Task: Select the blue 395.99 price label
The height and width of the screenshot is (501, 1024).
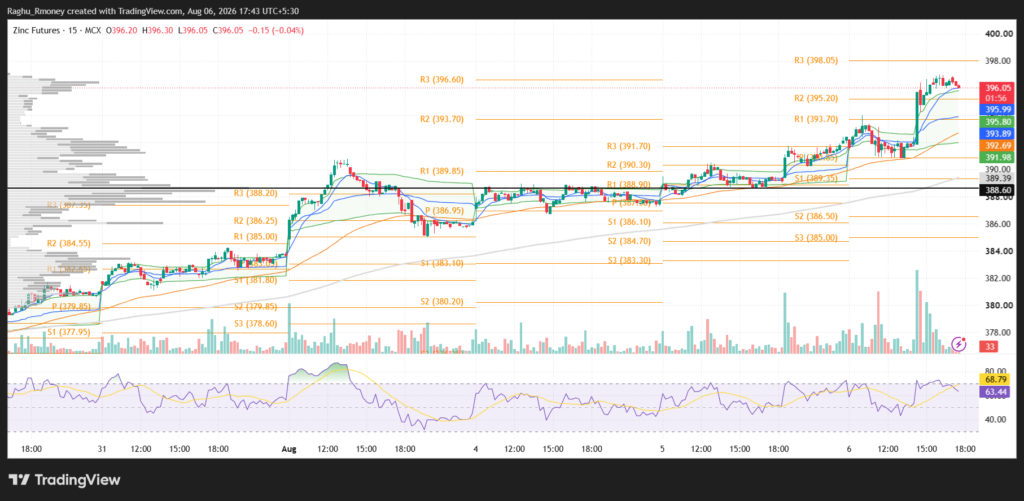Action: coord(998,110)
